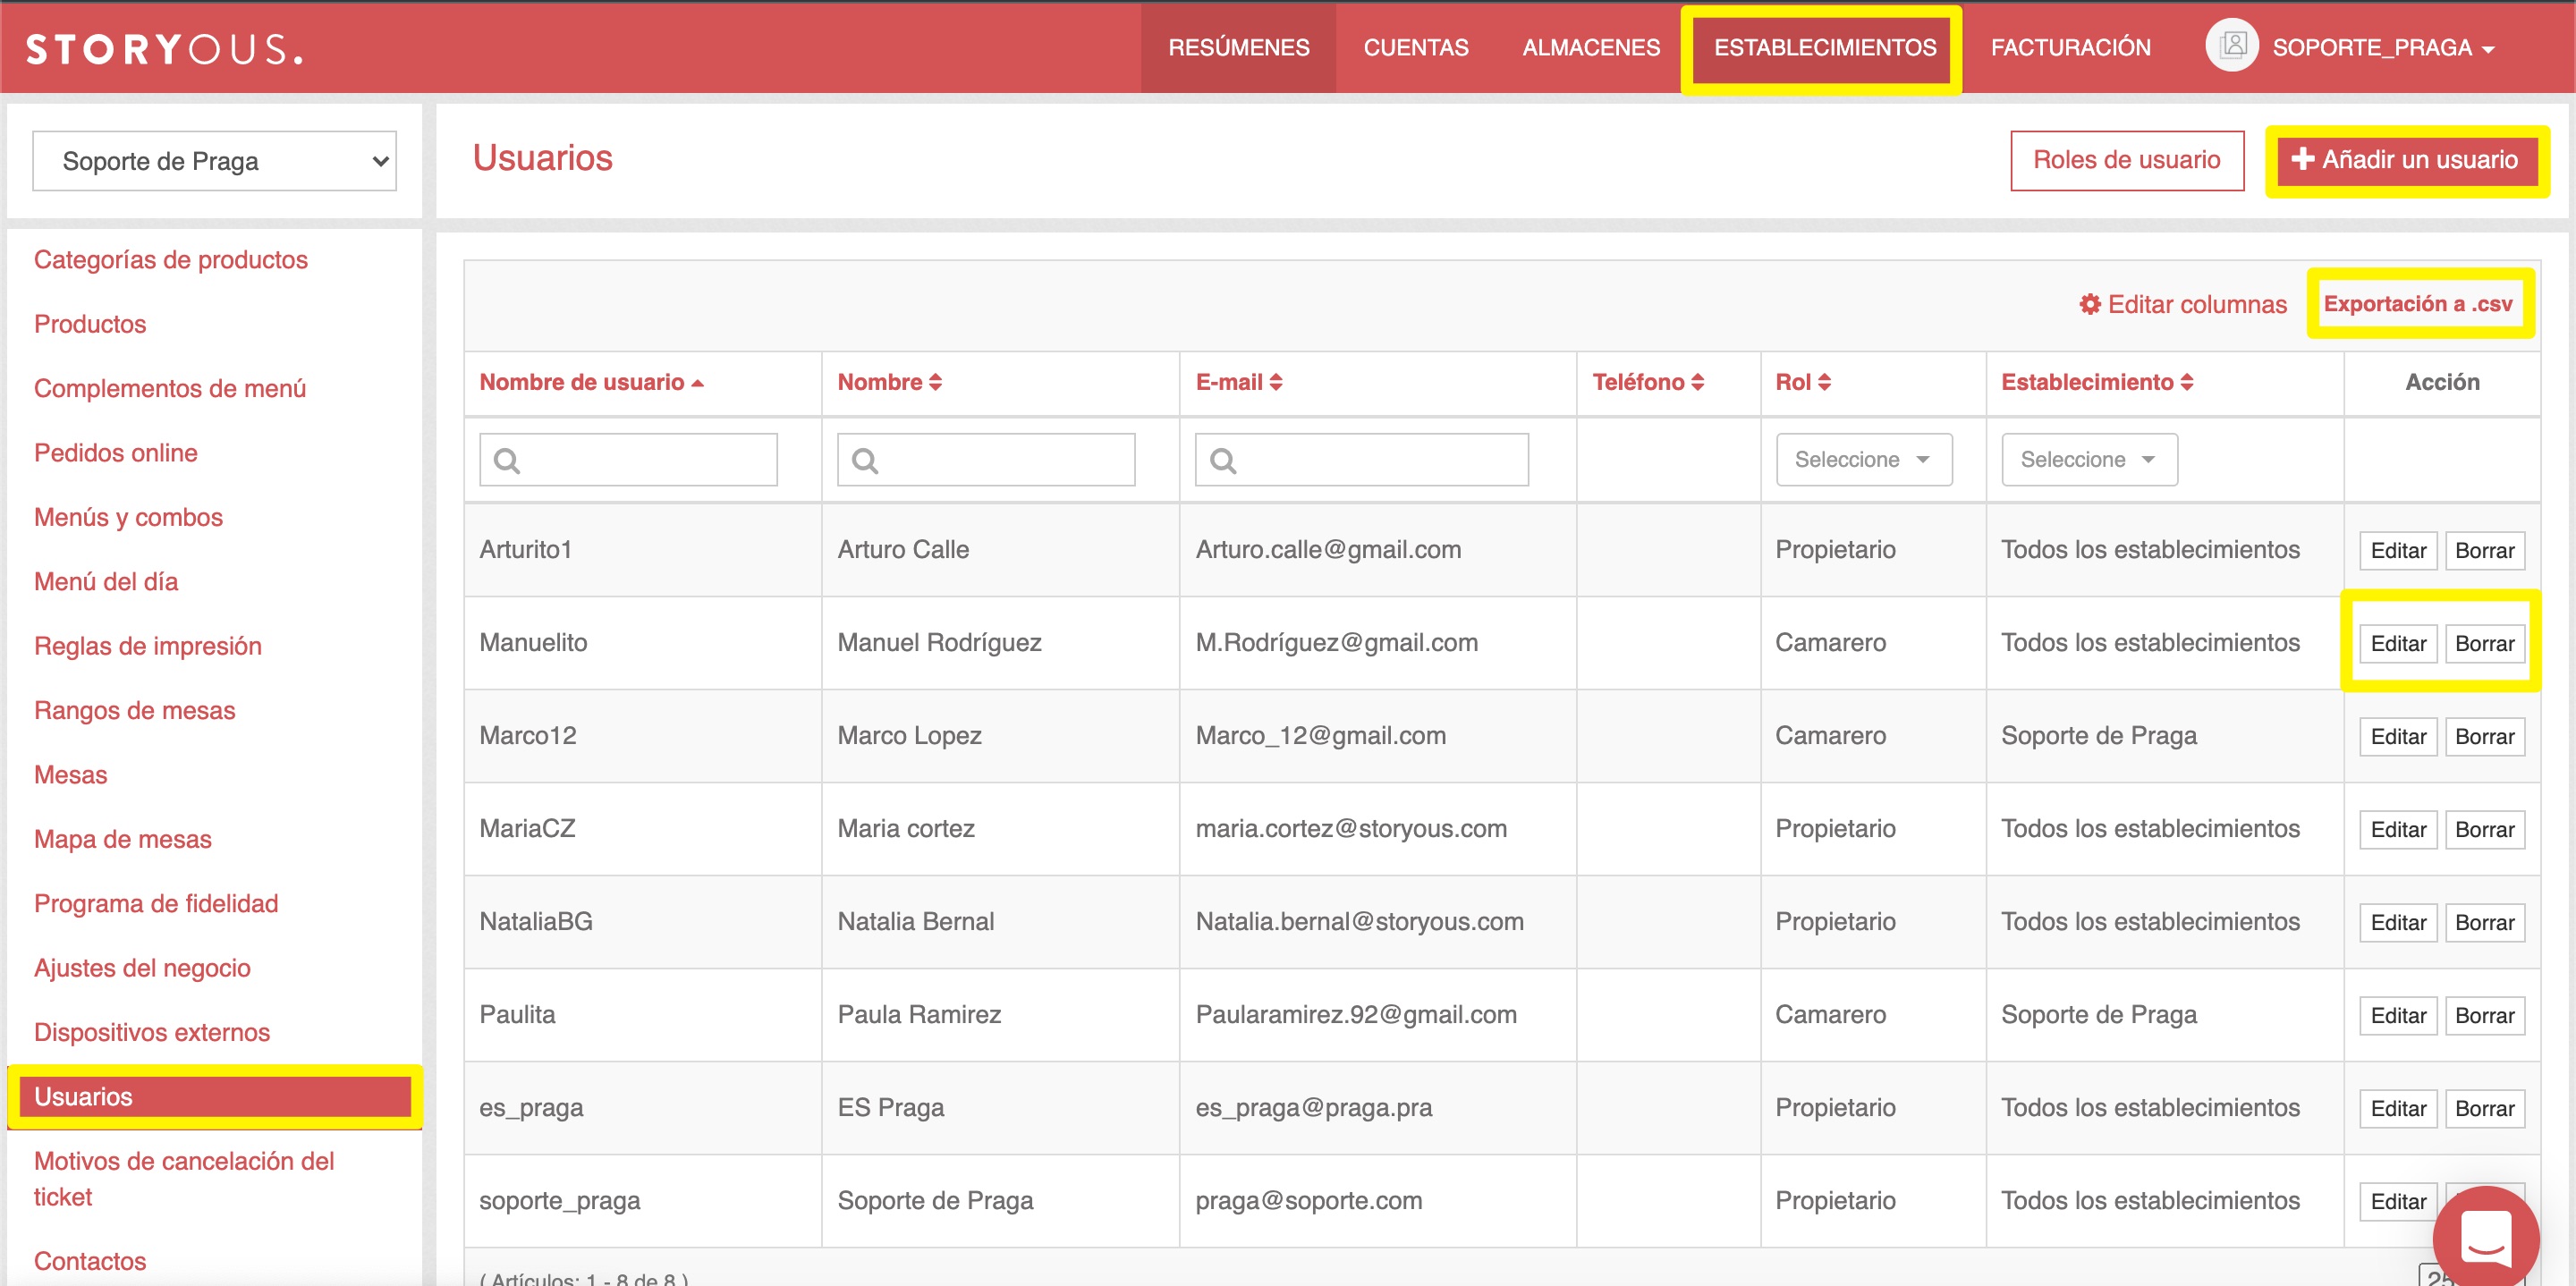Sort the E-mail column
Screen dimensions: 2576x1286
1239,382
